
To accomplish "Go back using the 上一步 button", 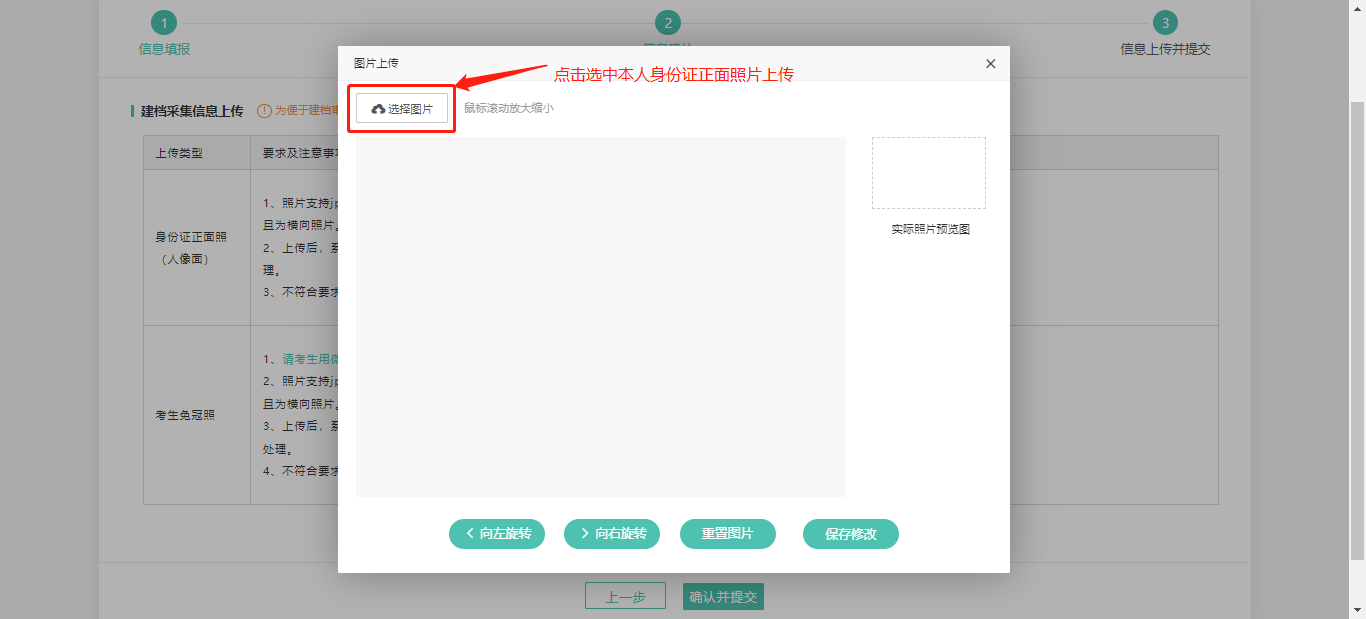I will coord(625,595).
